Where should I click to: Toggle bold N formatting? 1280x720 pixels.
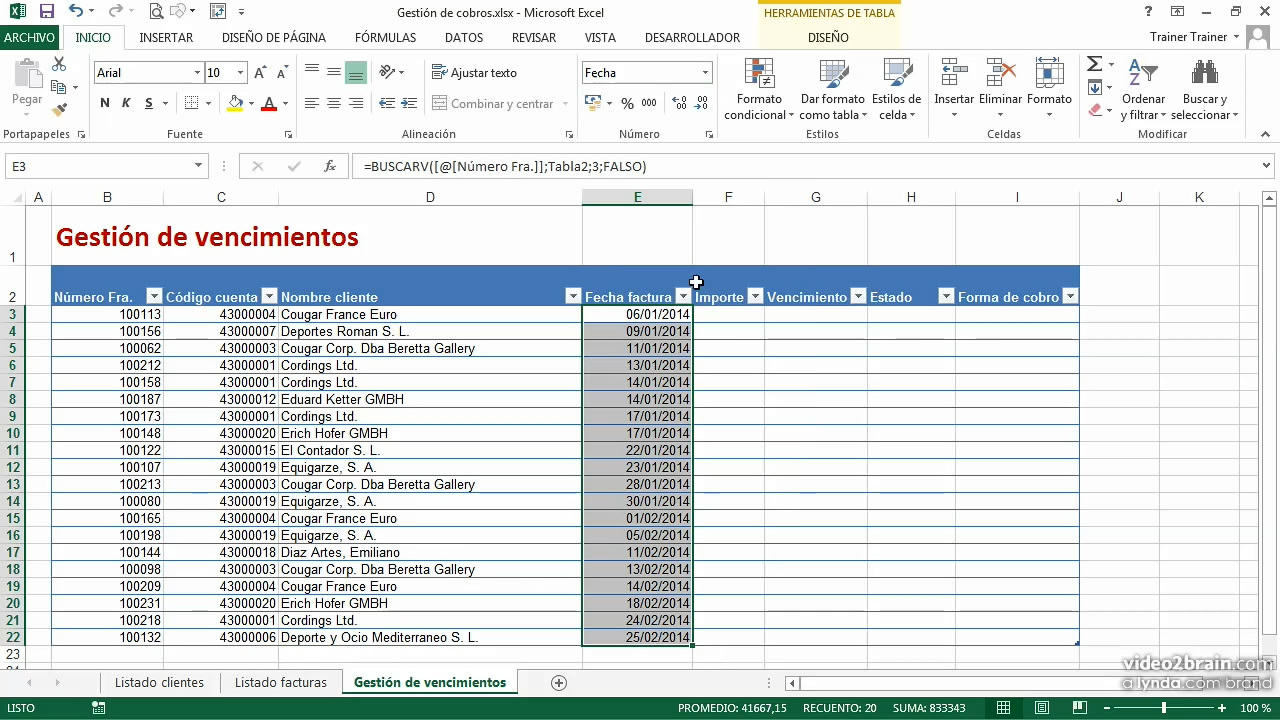(105, 103)
